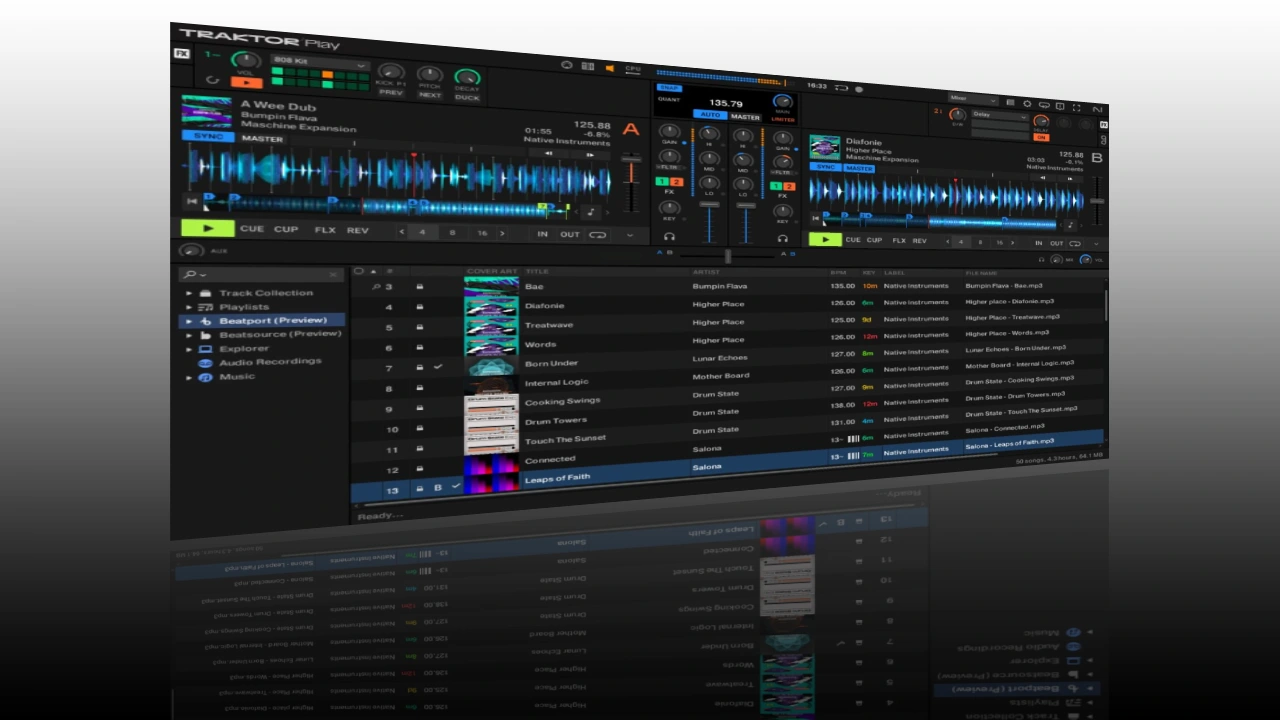Switch tempo mode from AUTO to MASTER
This screenshot has width=1280, height=720.
[x=745, y=116]
